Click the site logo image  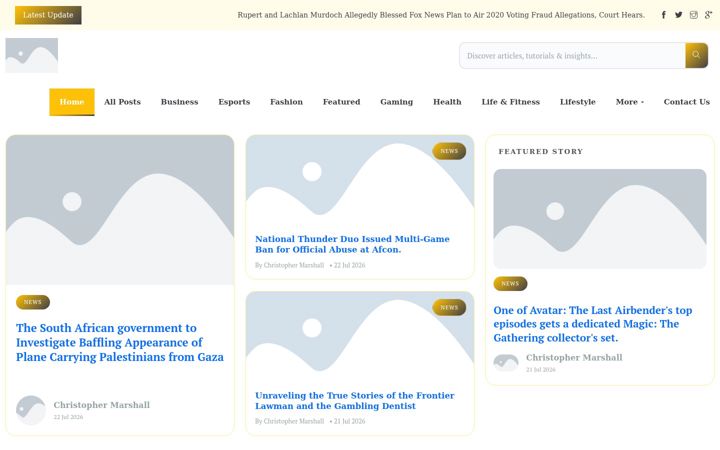[32, 55]
